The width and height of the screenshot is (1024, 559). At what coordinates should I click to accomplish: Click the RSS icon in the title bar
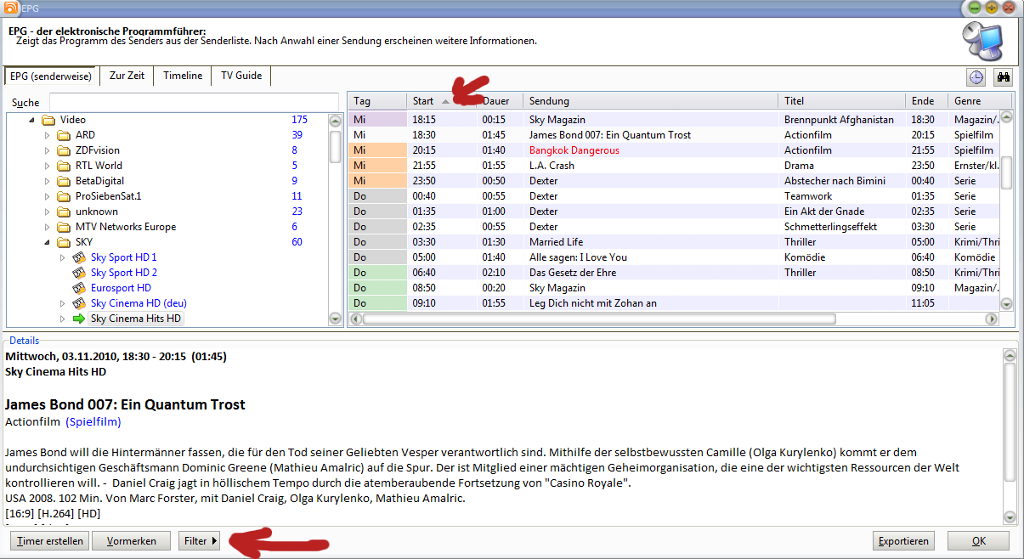[x=10, y=7]
